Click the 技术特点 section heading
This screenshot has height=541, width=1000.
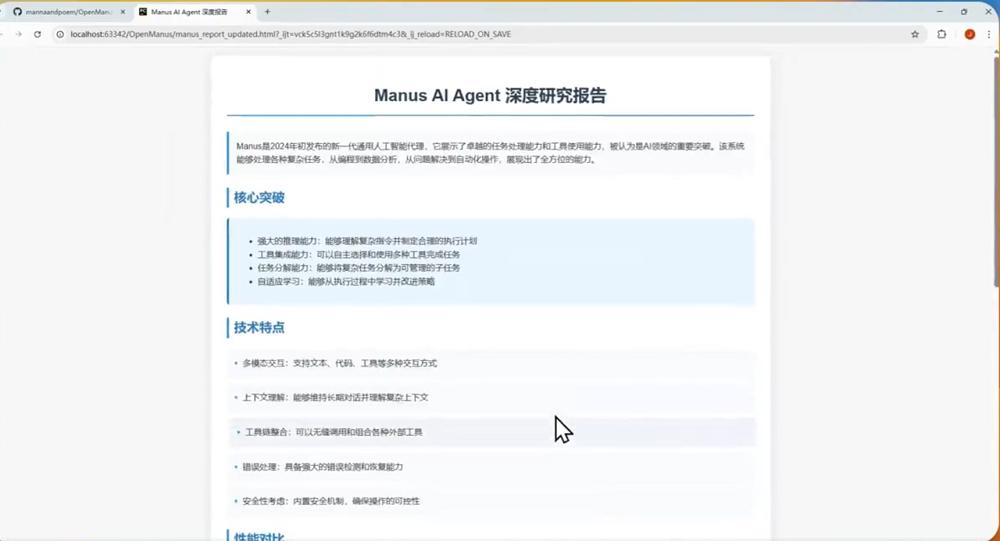click(259, 328)
